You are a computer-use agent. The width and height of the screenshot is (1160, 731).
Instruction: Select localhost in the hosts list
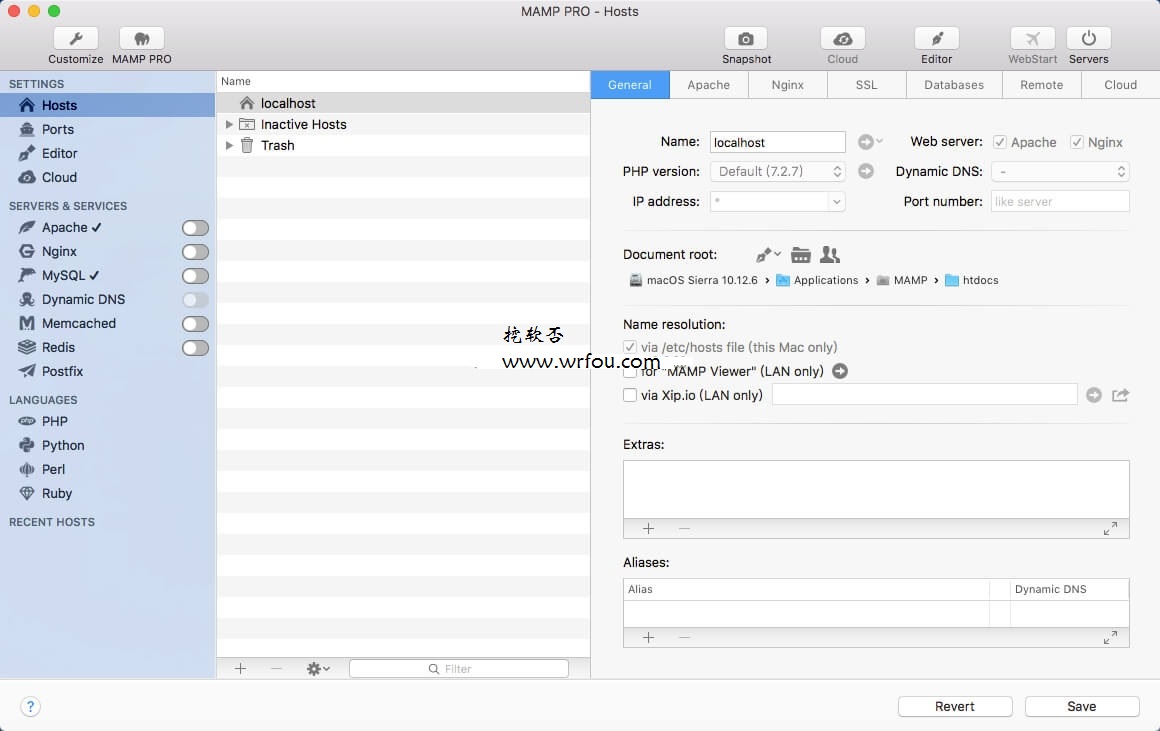(403, 104)
